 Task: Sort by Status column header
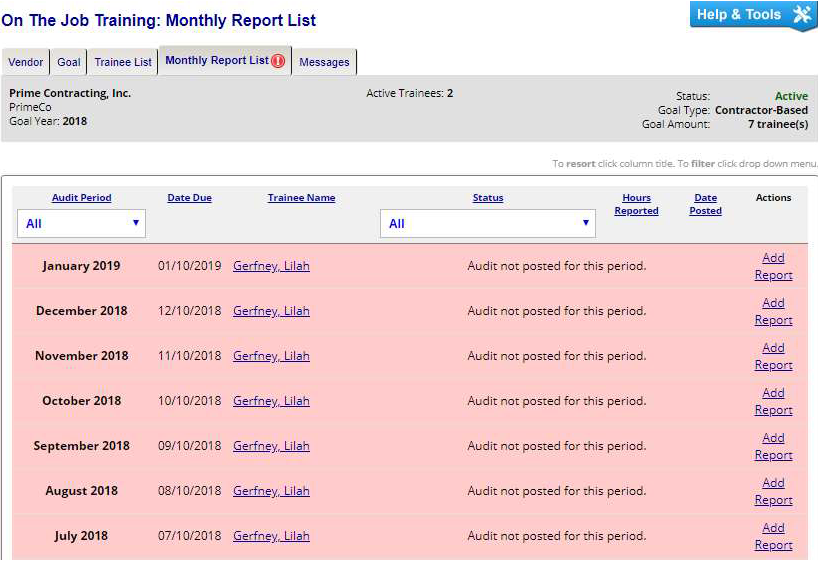coord(487,198)
